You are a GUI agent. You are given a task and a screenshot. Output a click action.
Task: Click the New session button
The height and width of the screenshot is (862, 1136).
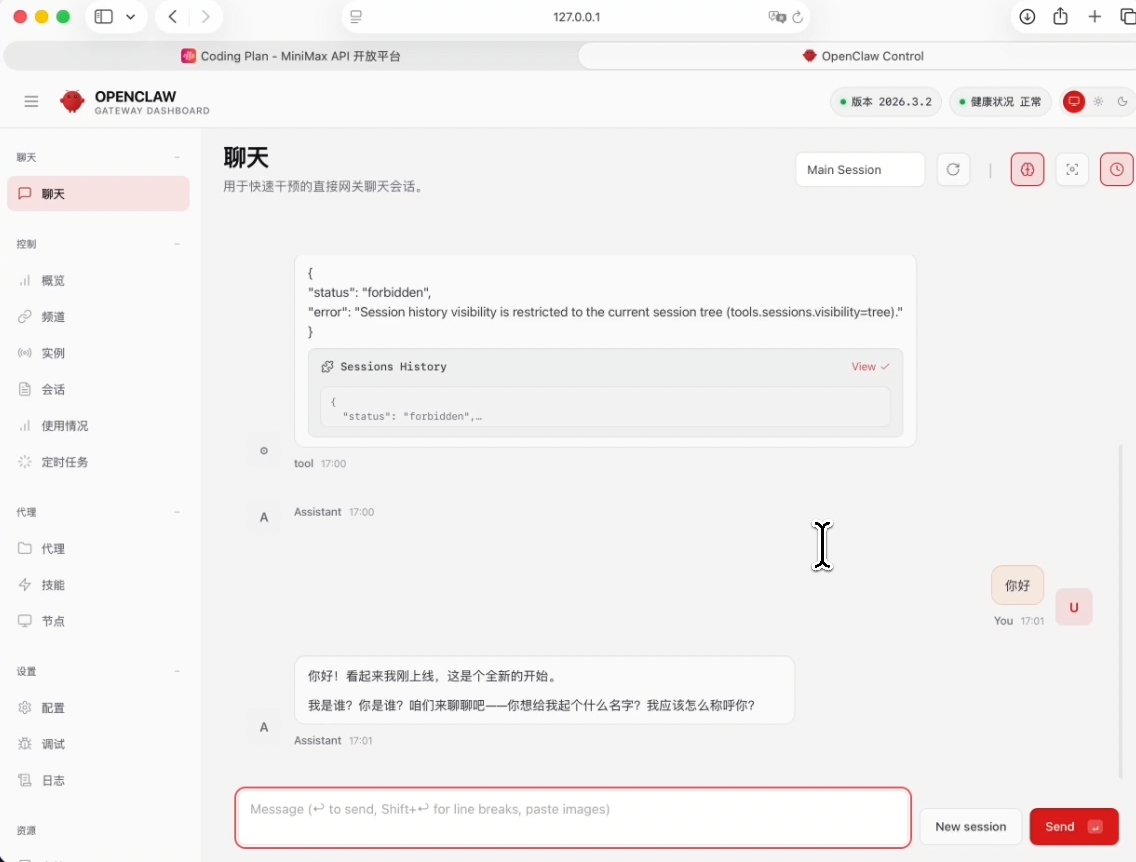[x=970, y=826]
